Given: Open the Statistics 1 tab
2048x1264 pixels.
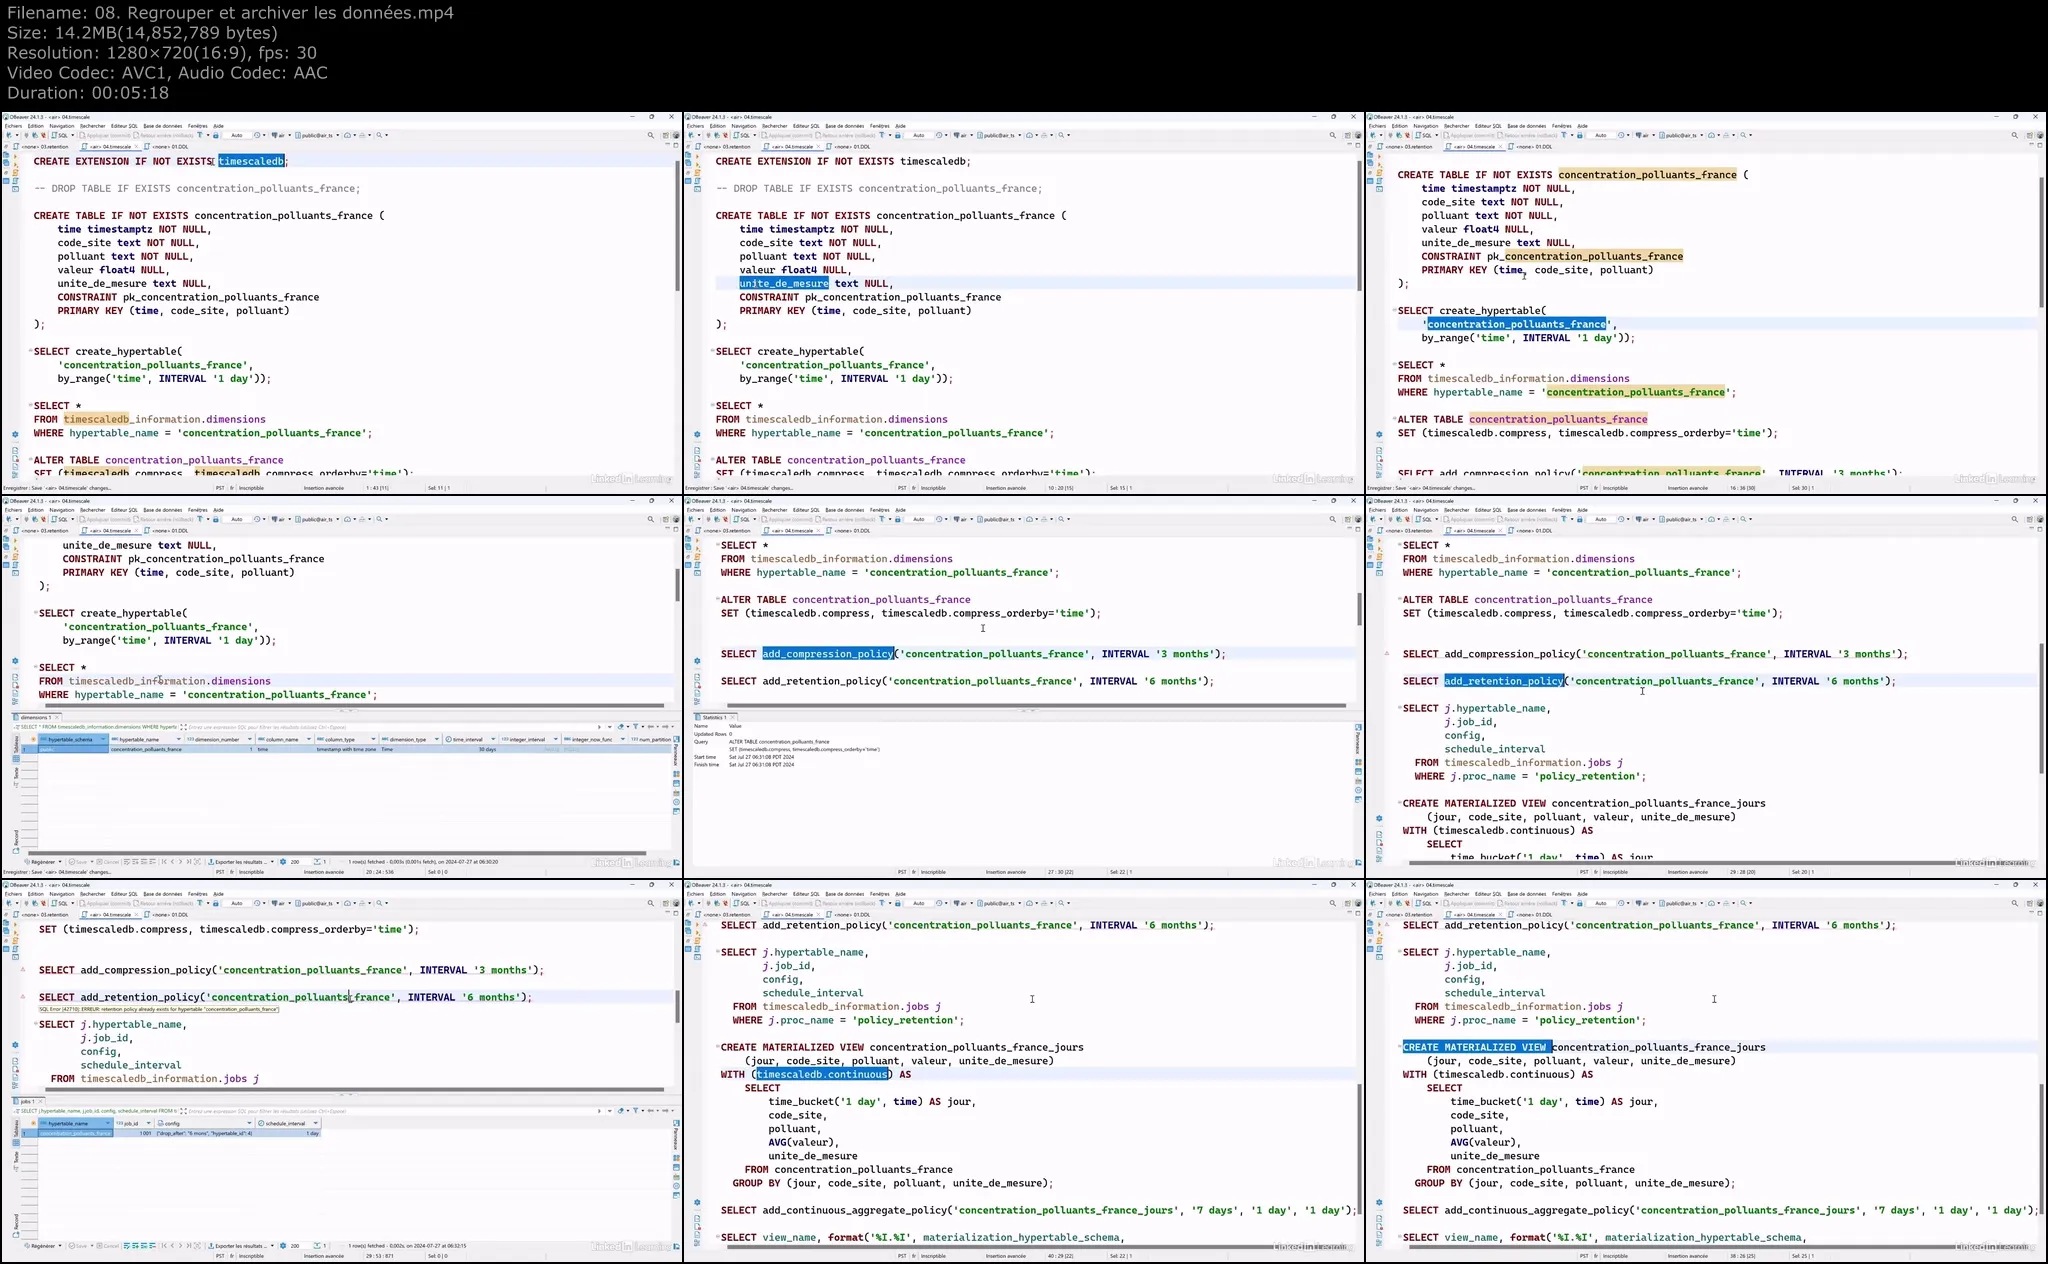Looking at the screenshot, I should pyautogui.click(x=713, y=717).
